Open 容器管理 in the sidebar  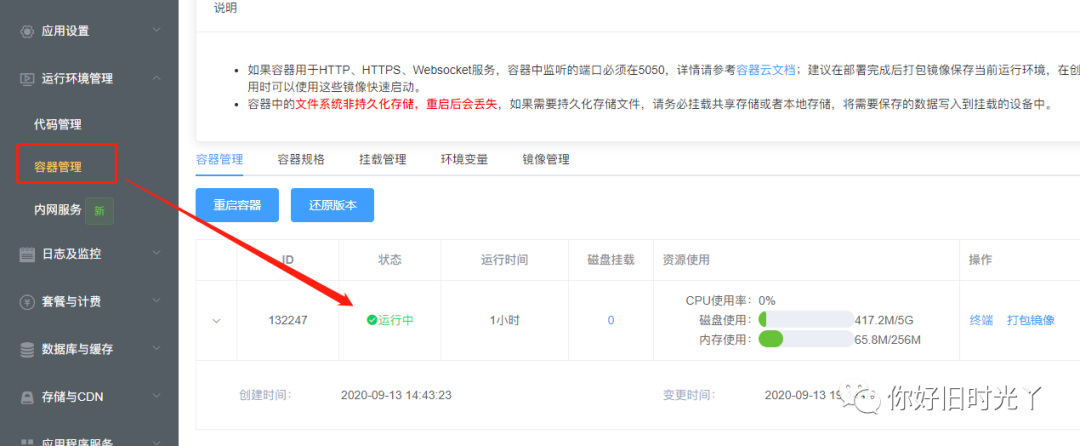click(58, 166)
